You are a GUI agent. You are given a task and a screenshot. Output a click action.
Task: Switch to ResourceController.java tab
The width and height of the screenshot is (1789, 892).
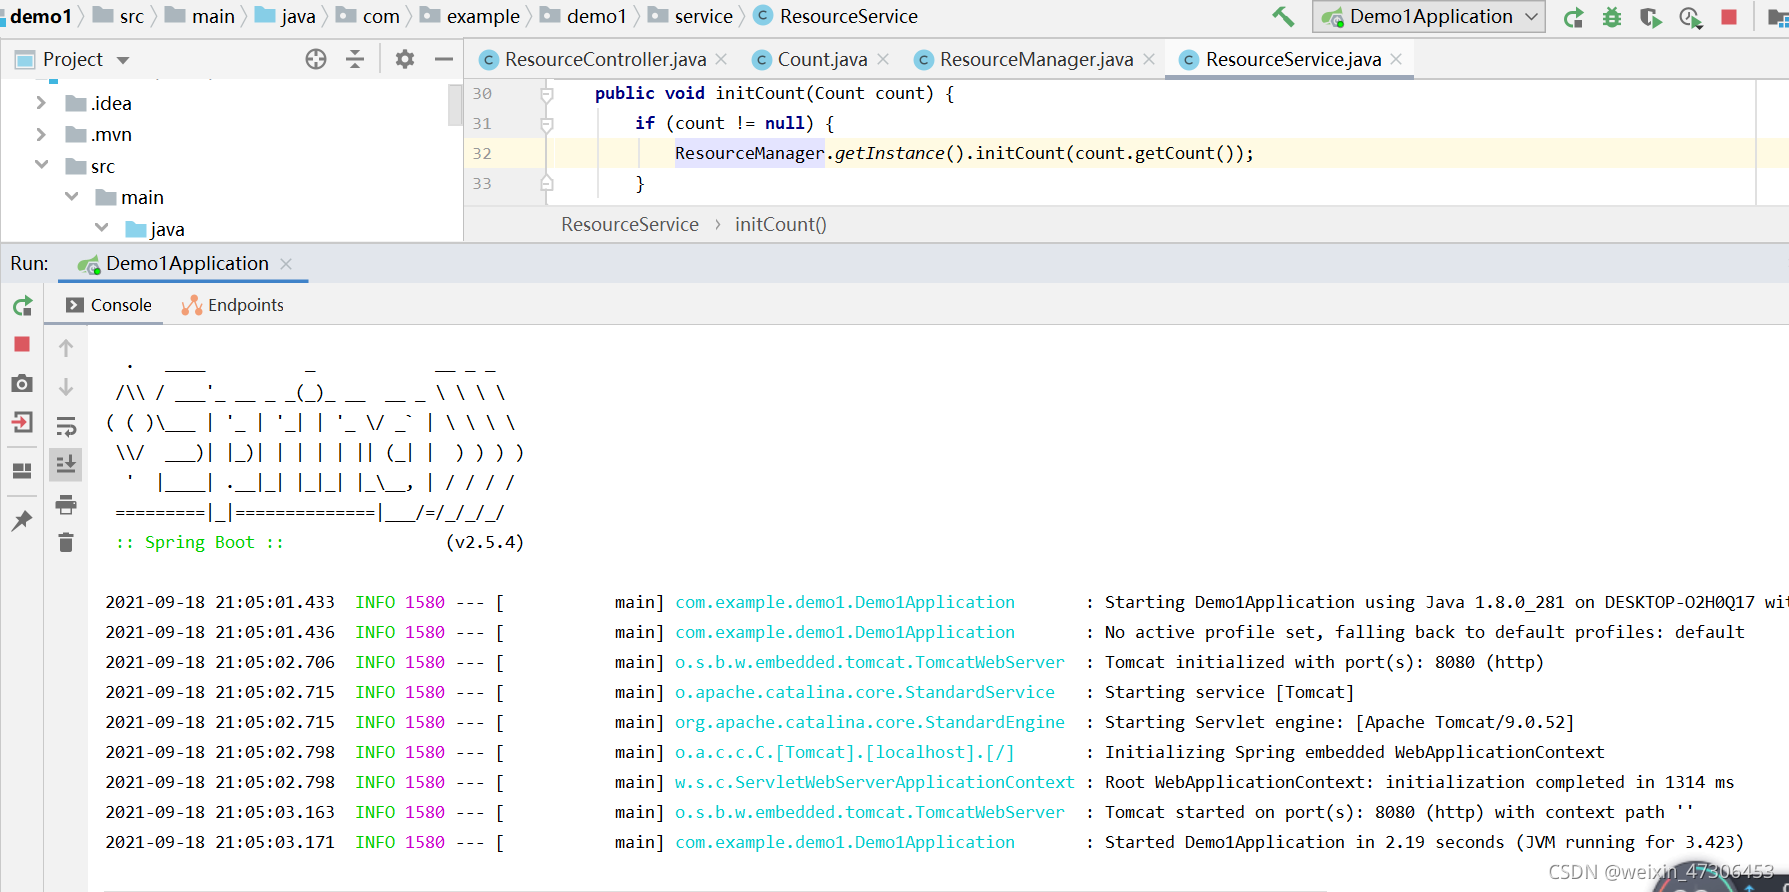[x=605, y=60]
